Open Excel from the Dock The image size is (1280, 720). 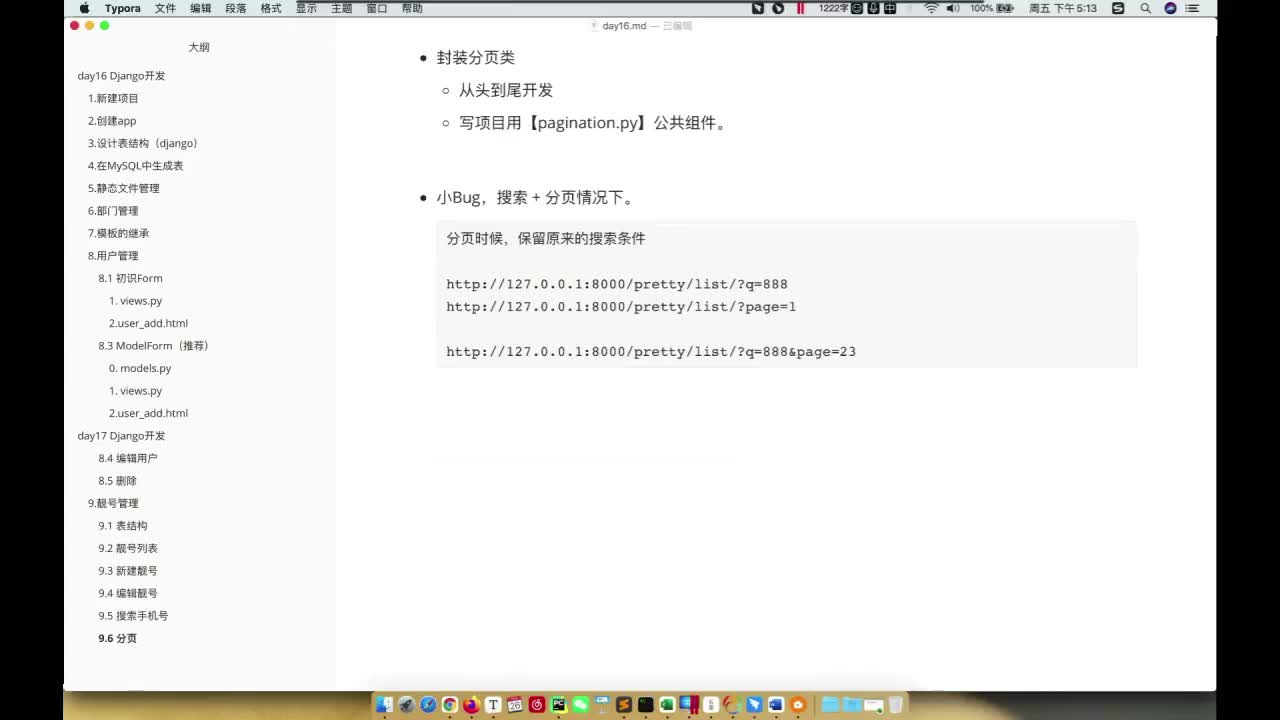667,705
